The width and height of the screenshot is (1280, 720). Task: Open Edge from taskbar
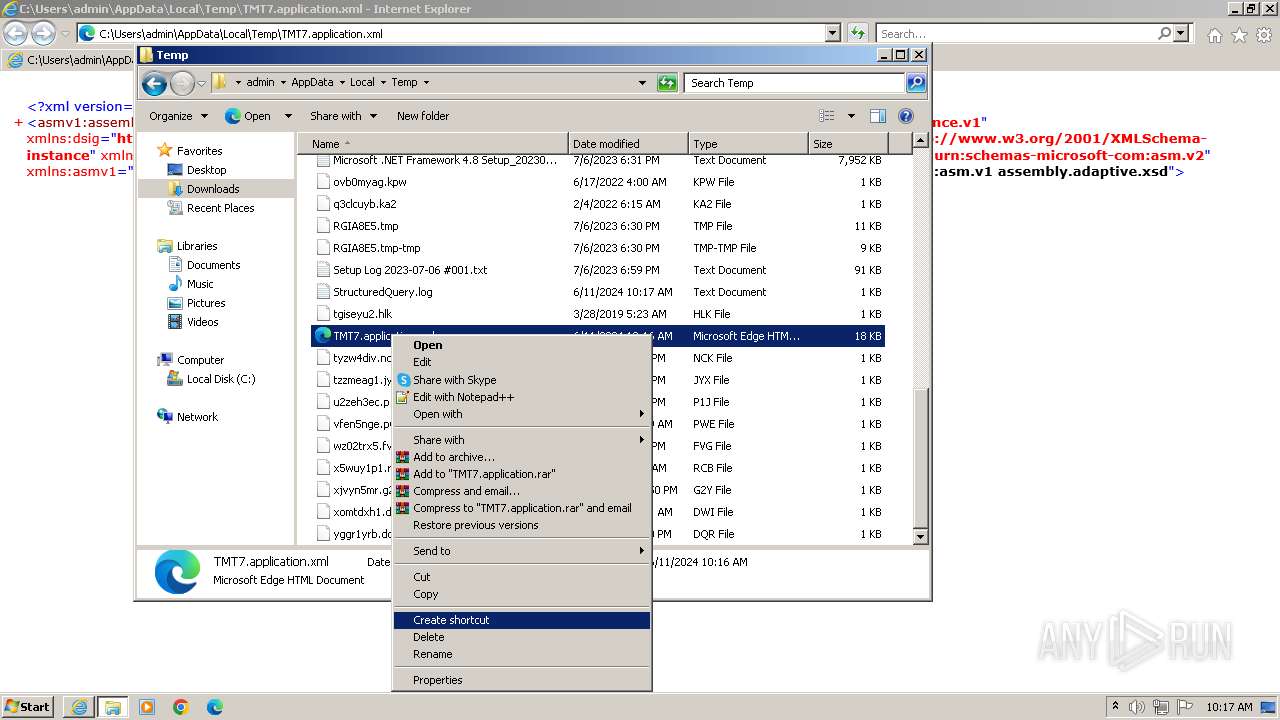click(215, 707)
